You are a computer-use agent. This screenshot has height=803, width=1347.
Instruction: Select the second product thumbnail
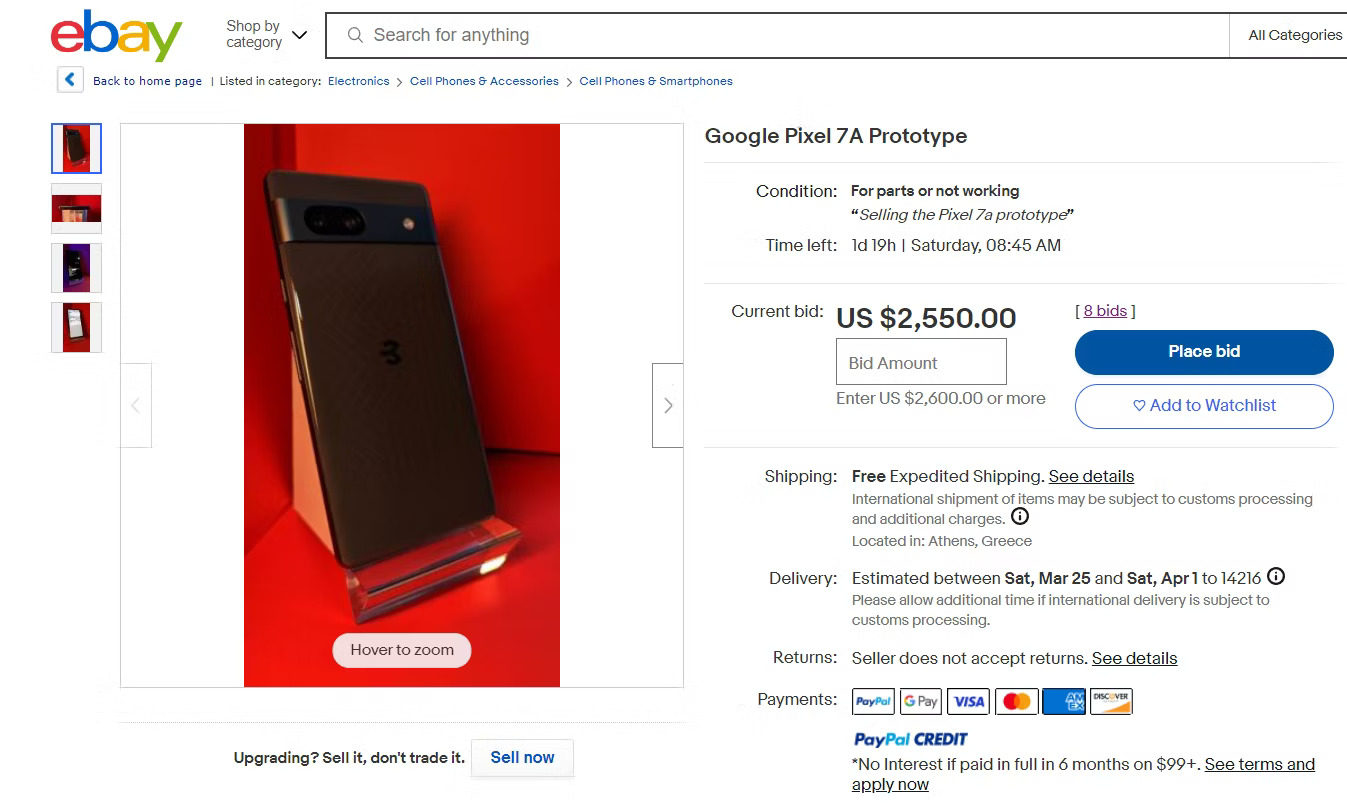point(76,208)
